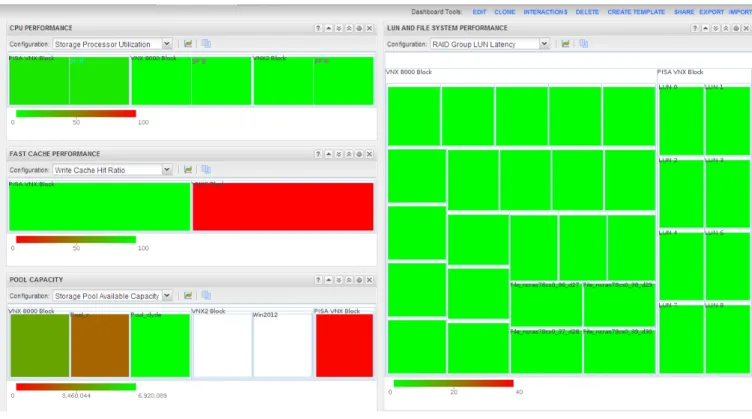
Task: Select green PISA VNX Block cell in Fast Cache
Action: (x=100, y=207)
